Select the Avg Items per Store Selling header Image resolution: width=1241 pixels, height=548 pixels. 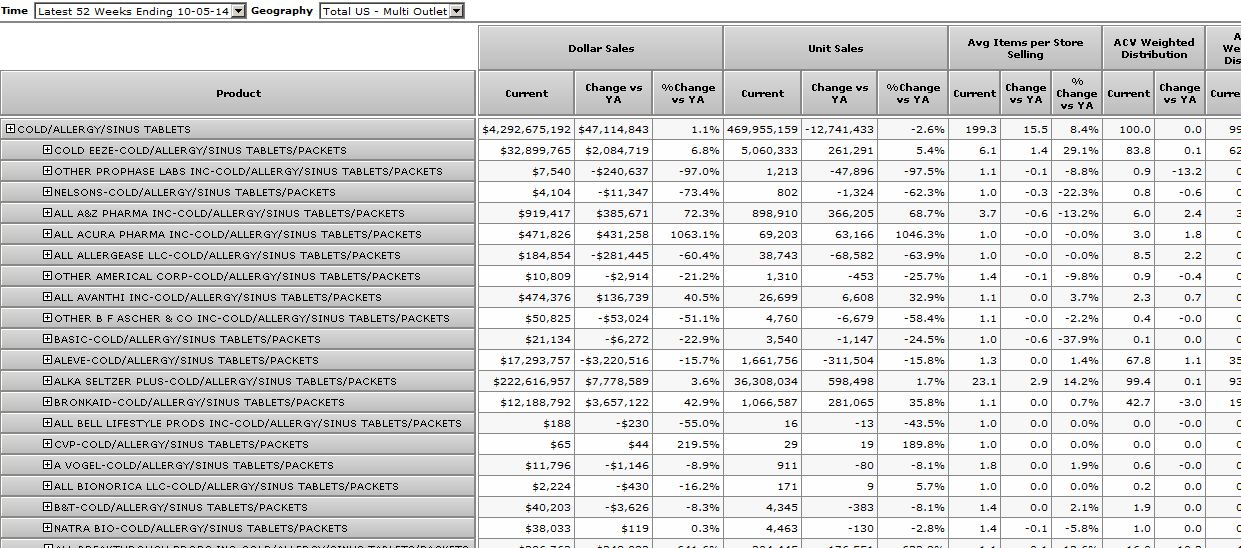pos(1025,48)
